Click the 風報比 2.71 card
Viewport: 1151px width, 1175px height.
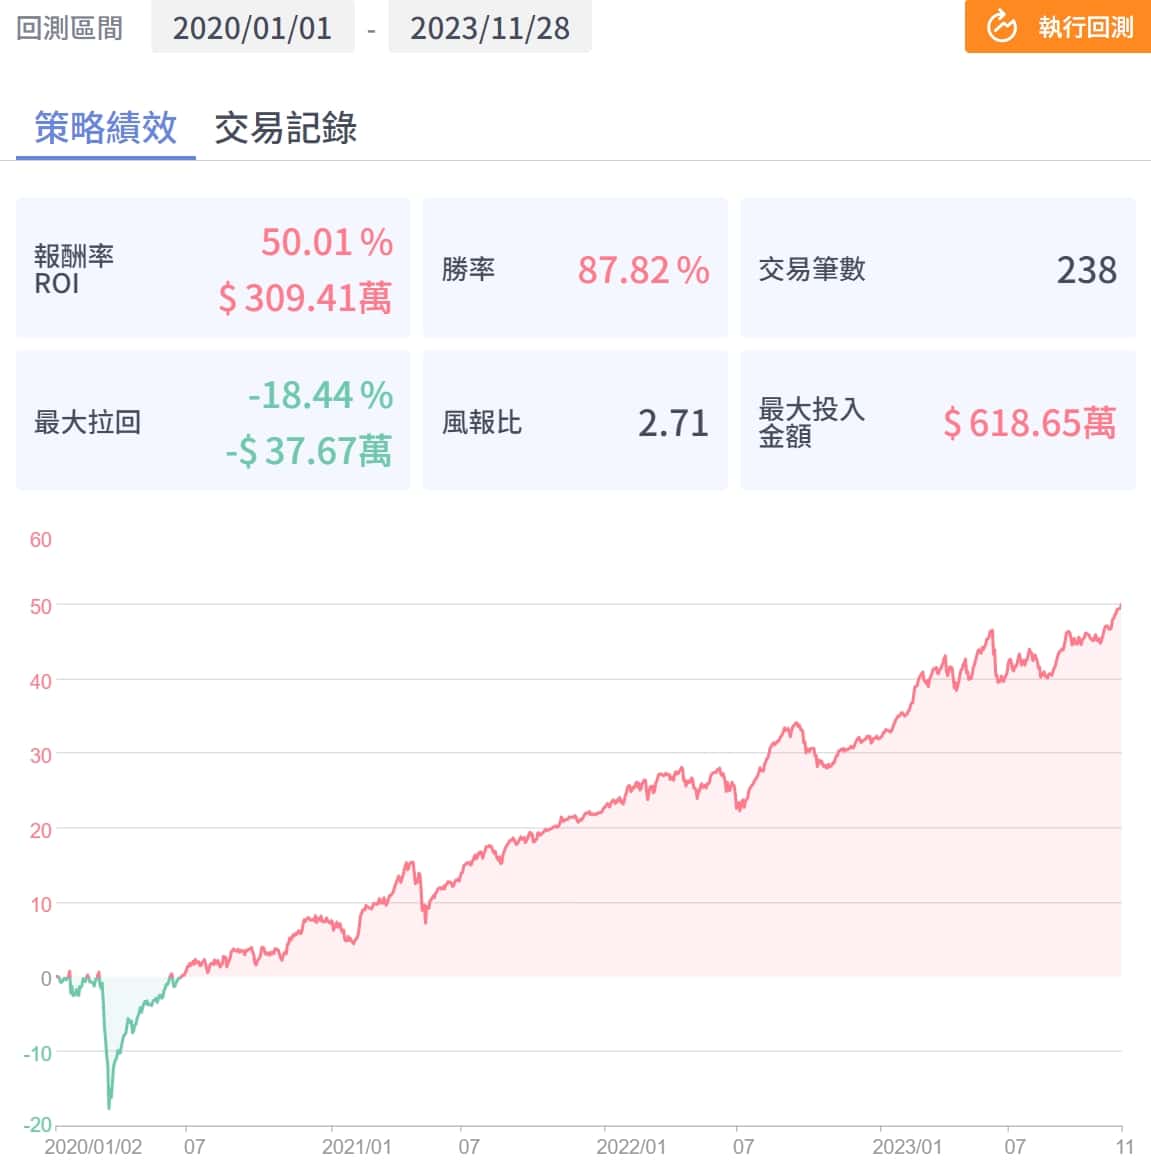[x=575, y=422]
